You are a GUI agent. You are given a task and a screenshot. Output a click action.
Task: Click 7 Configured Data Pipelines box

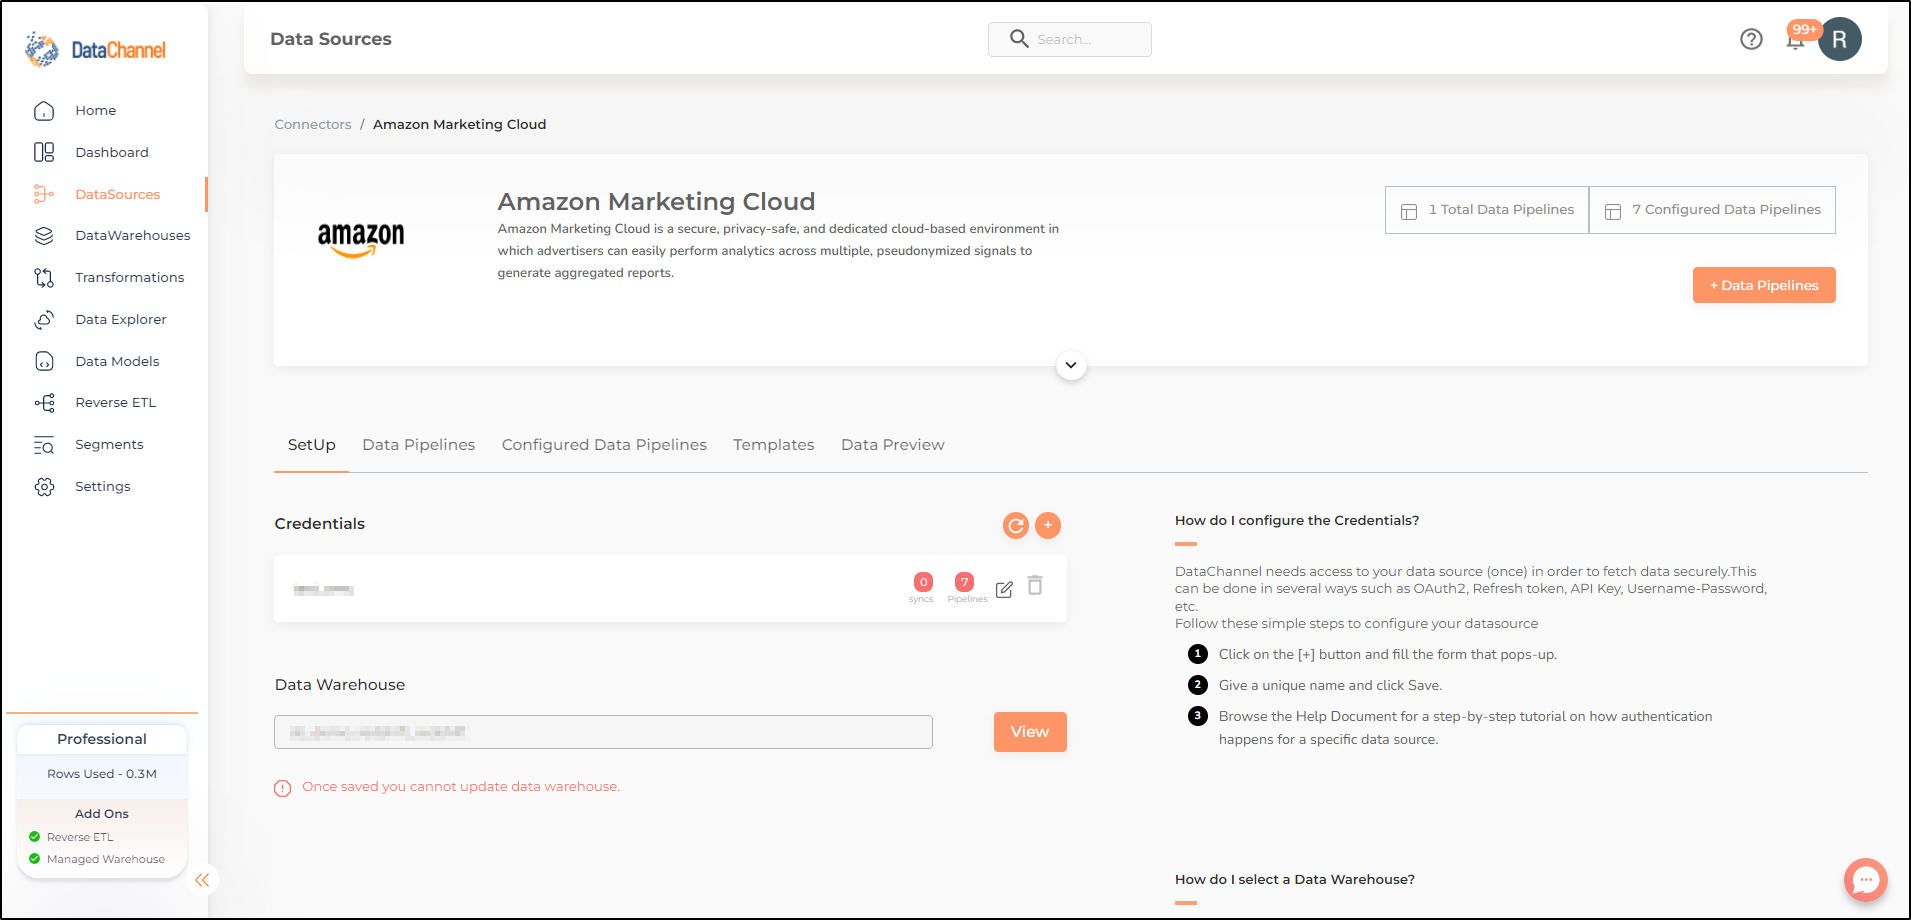pyautogui.click(x=1712, y=210)
